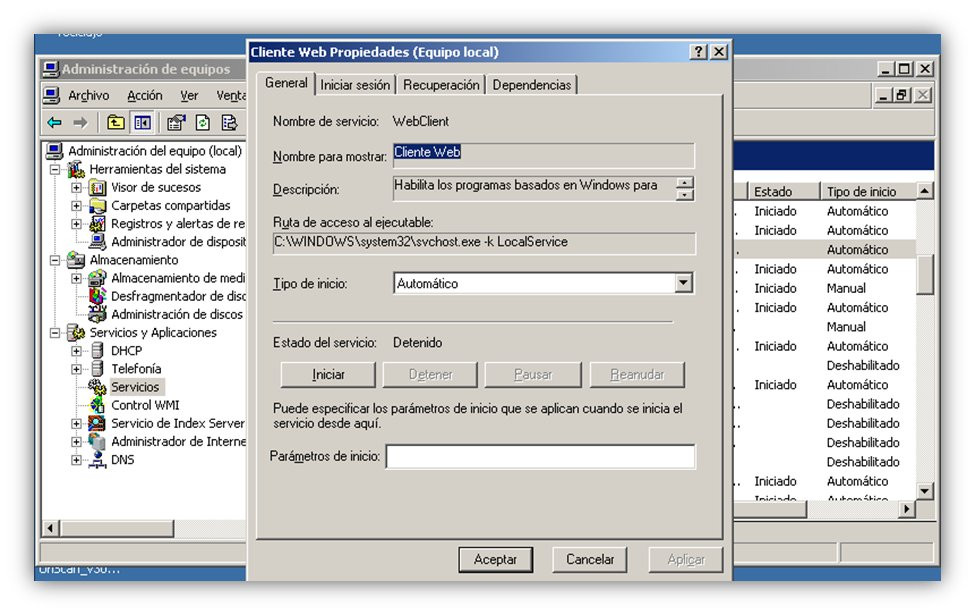The width and height of the screenshot is (975, 615).
Task: Click the Almacenamiento drive icon
Action: click(76, 259)
